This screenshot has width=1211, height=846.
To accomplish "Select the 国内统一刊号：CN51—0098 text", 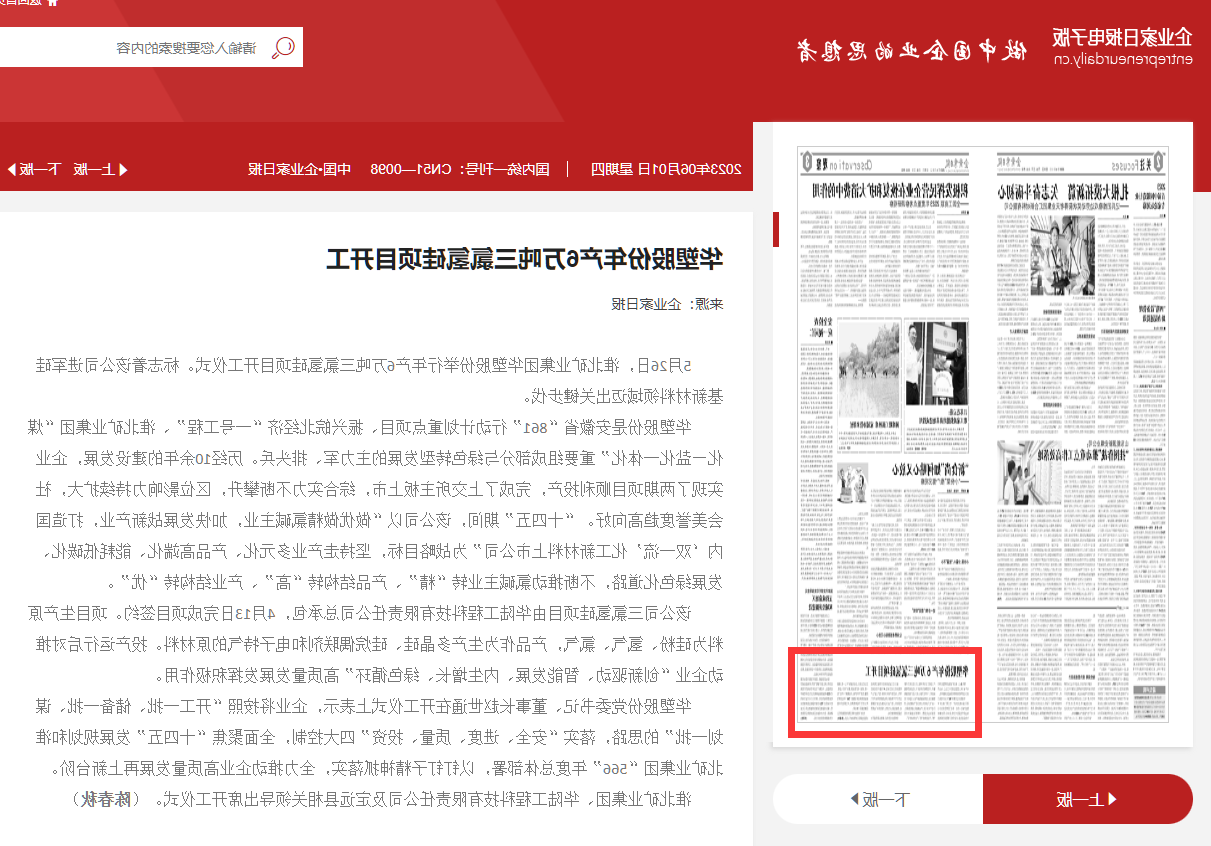I will pos(461,169).
